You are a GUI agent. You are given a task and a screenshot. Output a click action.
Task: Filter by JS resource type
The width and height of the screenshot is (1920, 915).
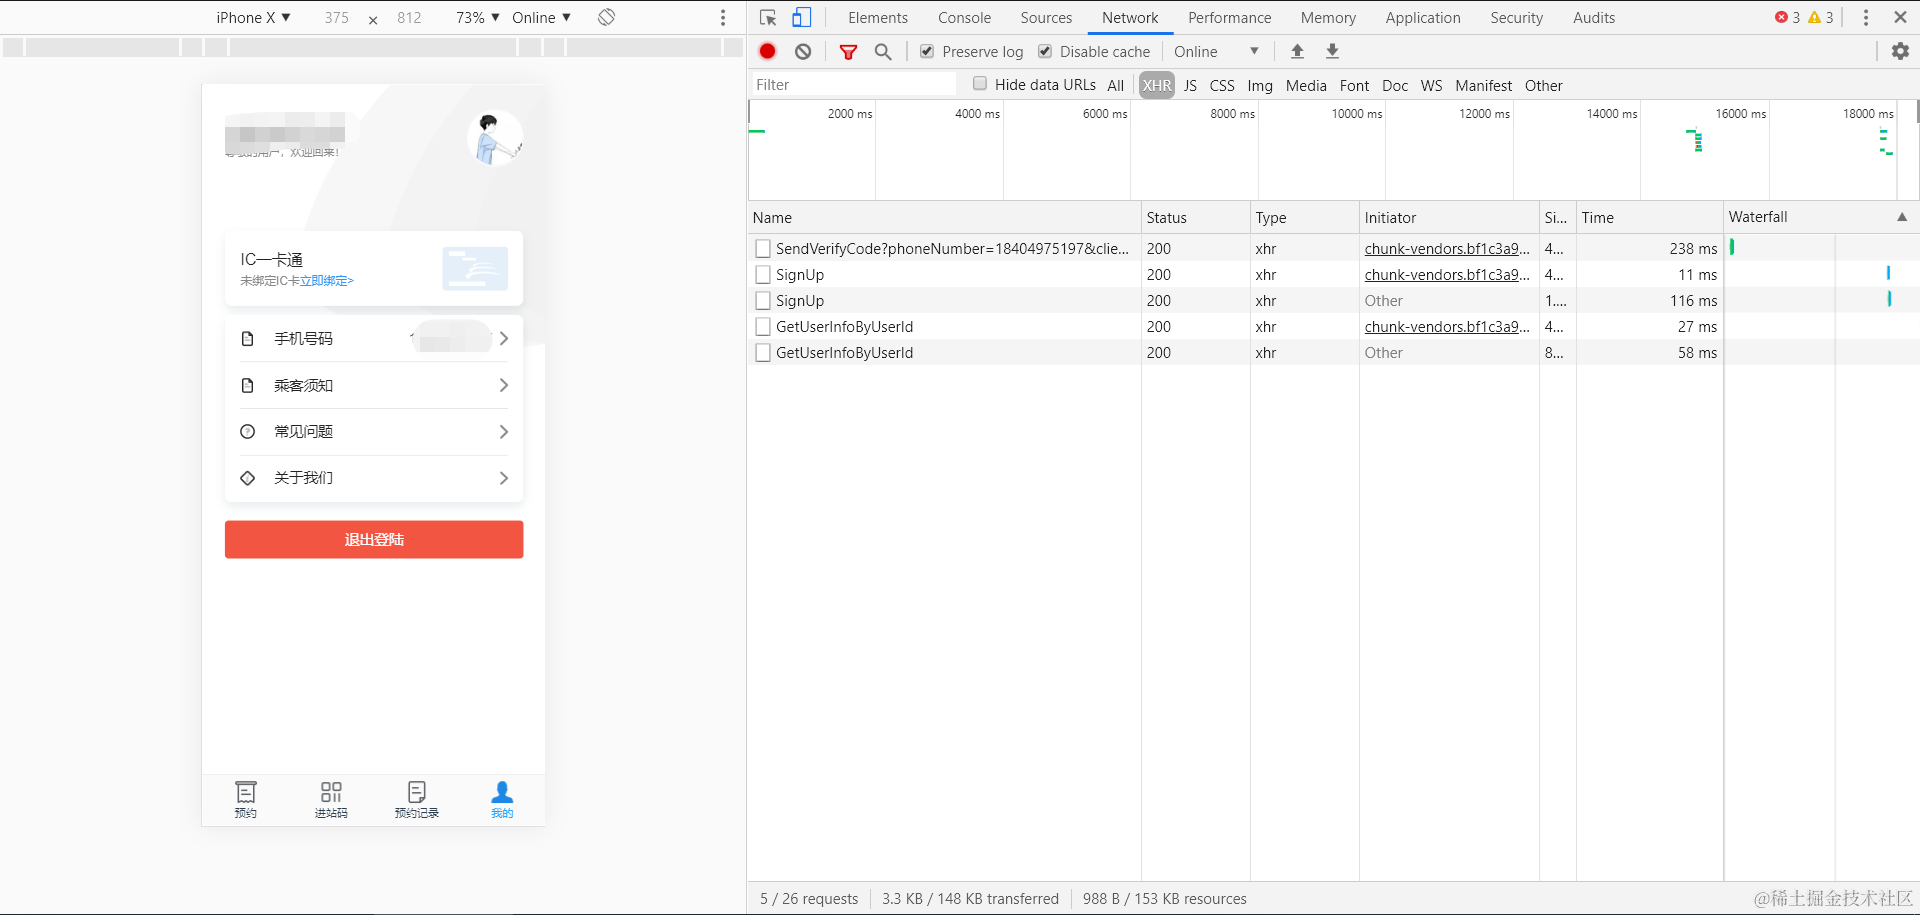[1190, 85]
